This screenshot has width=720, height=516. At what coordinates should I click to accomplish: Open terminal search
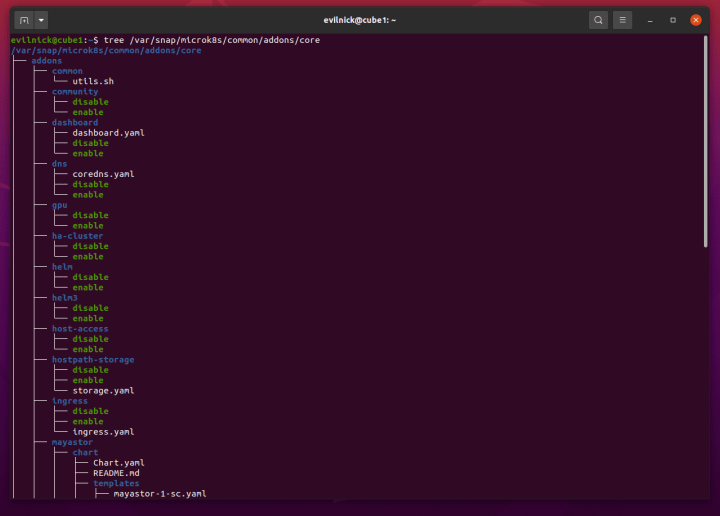click(598, 20)
